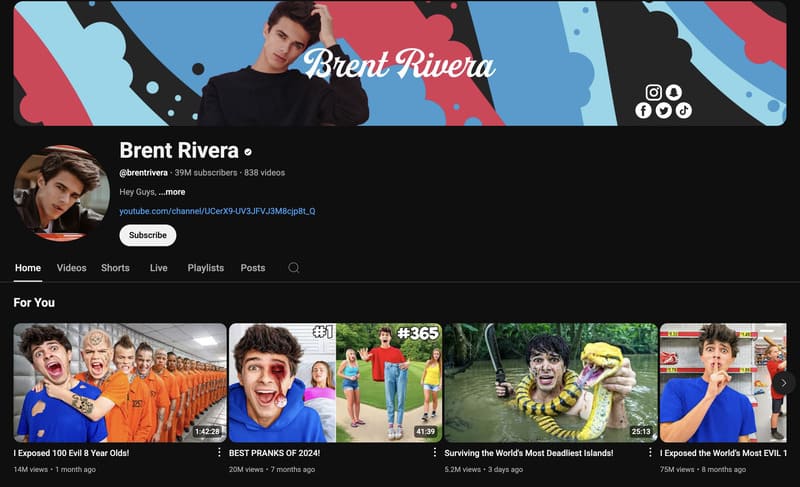
Task: Go to the Posts tab
Action: point(253,268)
